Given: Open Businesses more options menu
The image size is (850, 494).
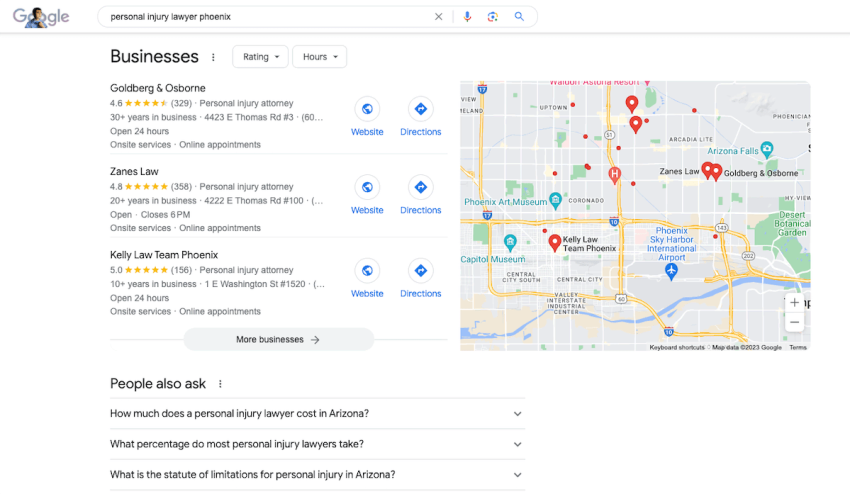Looking at the screenshot, I should point(213,57).
